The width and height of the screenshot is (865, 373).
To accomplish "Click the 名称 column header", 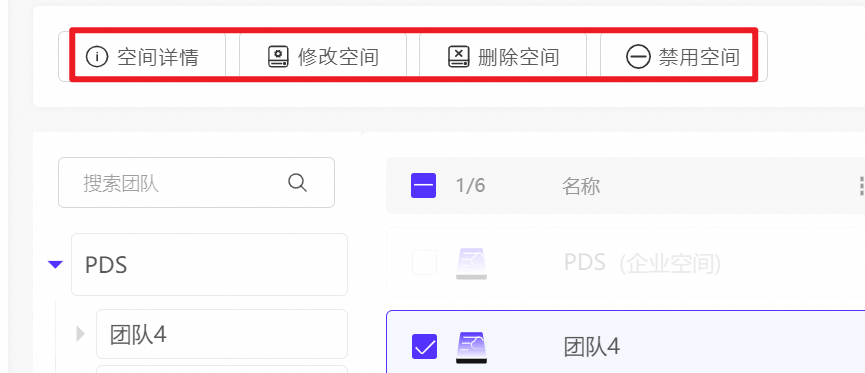I will coord(581,186).
